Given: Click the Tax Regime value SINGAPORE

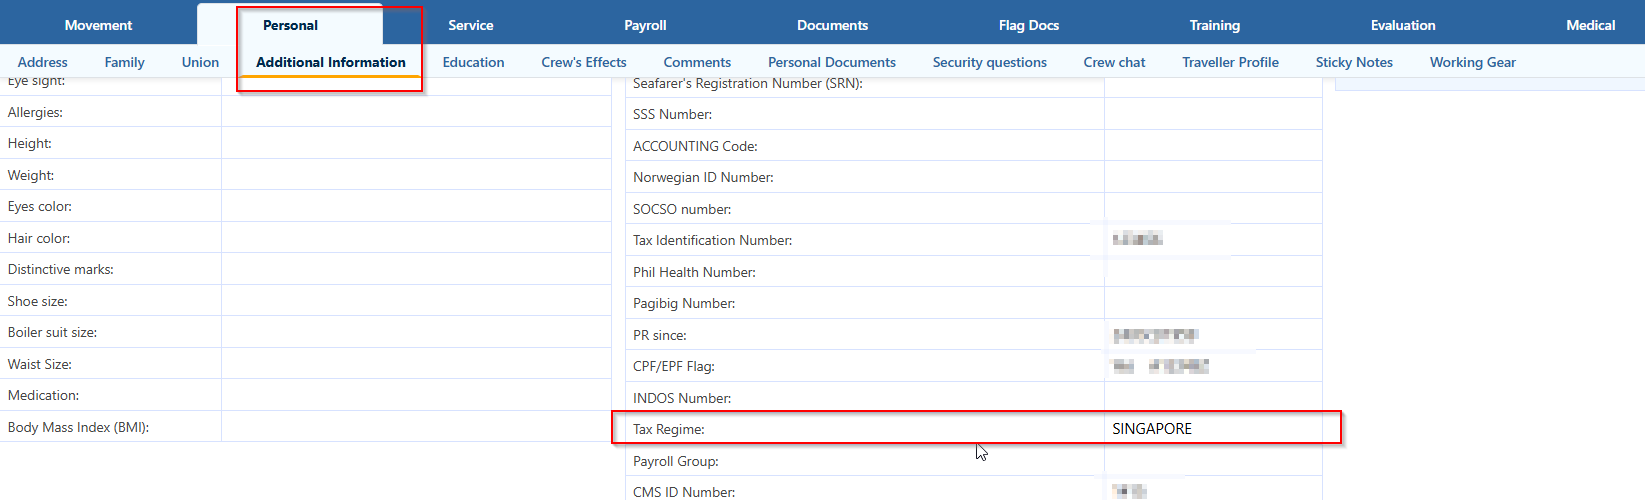Looking at the screenshot, I should (x=1152, y=429).
